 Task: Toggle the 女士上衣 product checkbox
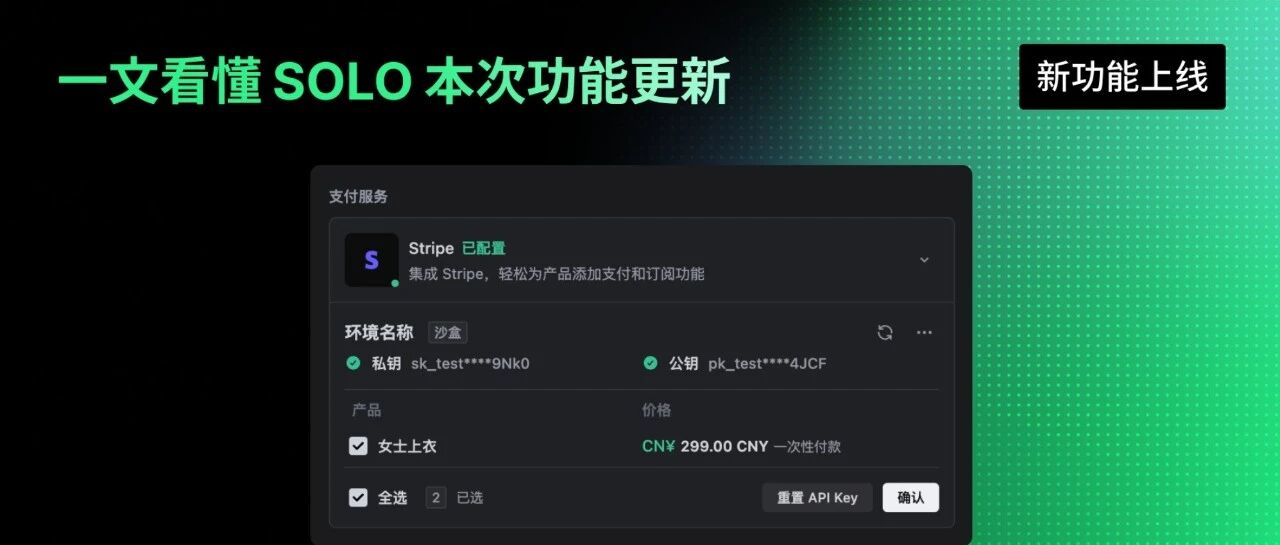pyautogui.click(x=358, y=446)
